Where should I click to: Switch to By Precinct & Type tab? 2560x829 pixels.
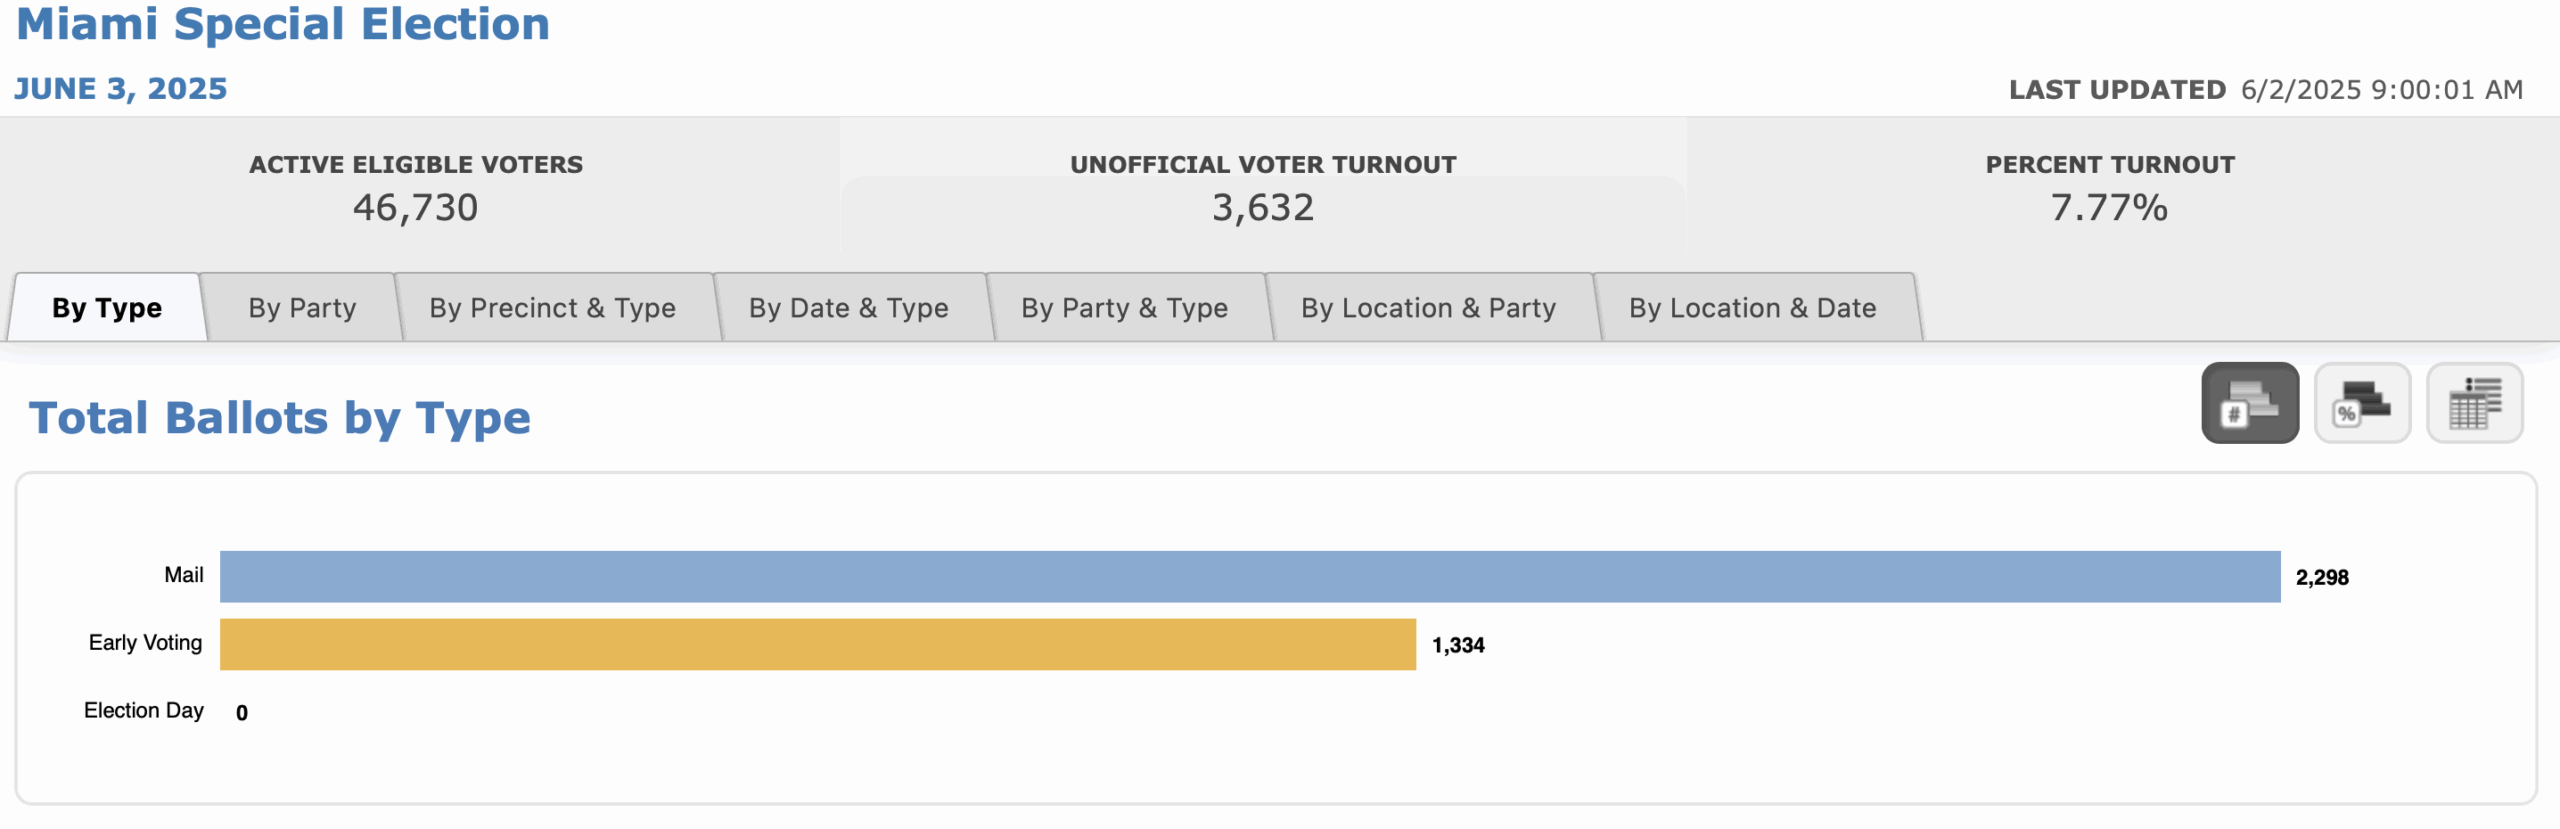(552, 308)
